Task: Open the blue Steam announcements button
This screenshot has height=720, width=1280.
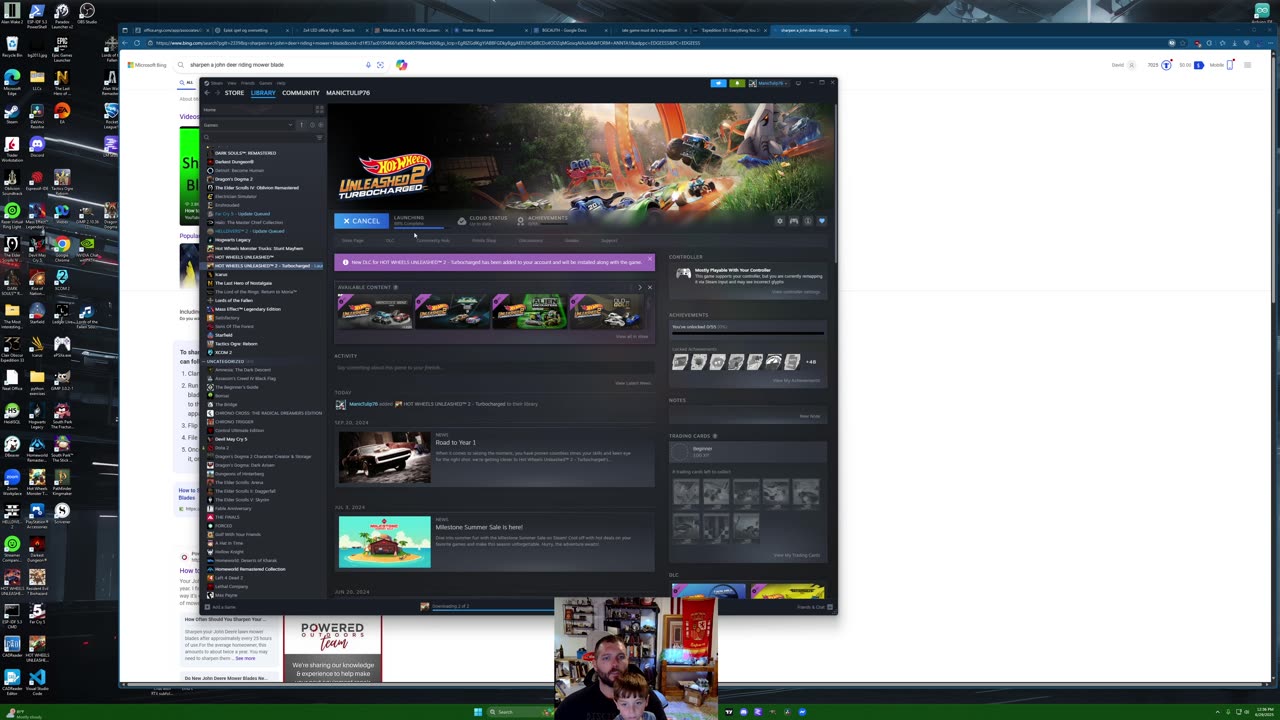Action: [718, 83]
